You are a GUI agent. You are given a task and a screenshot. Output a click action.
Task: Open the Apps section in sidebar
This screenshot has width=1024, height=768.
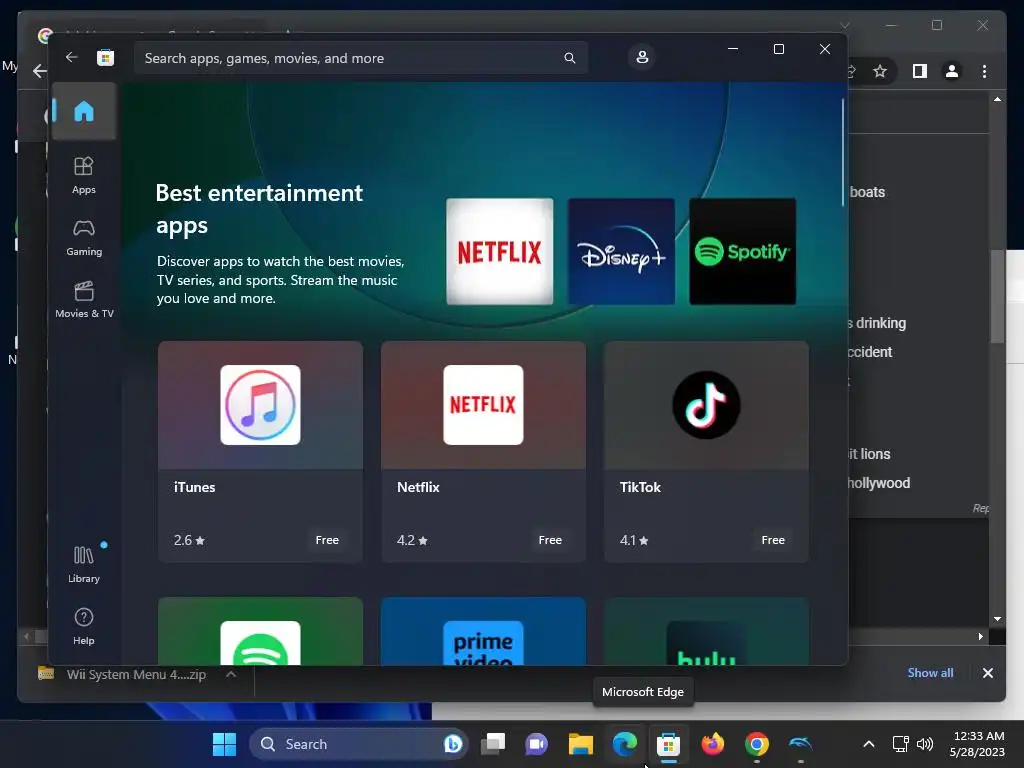point(84,176)
